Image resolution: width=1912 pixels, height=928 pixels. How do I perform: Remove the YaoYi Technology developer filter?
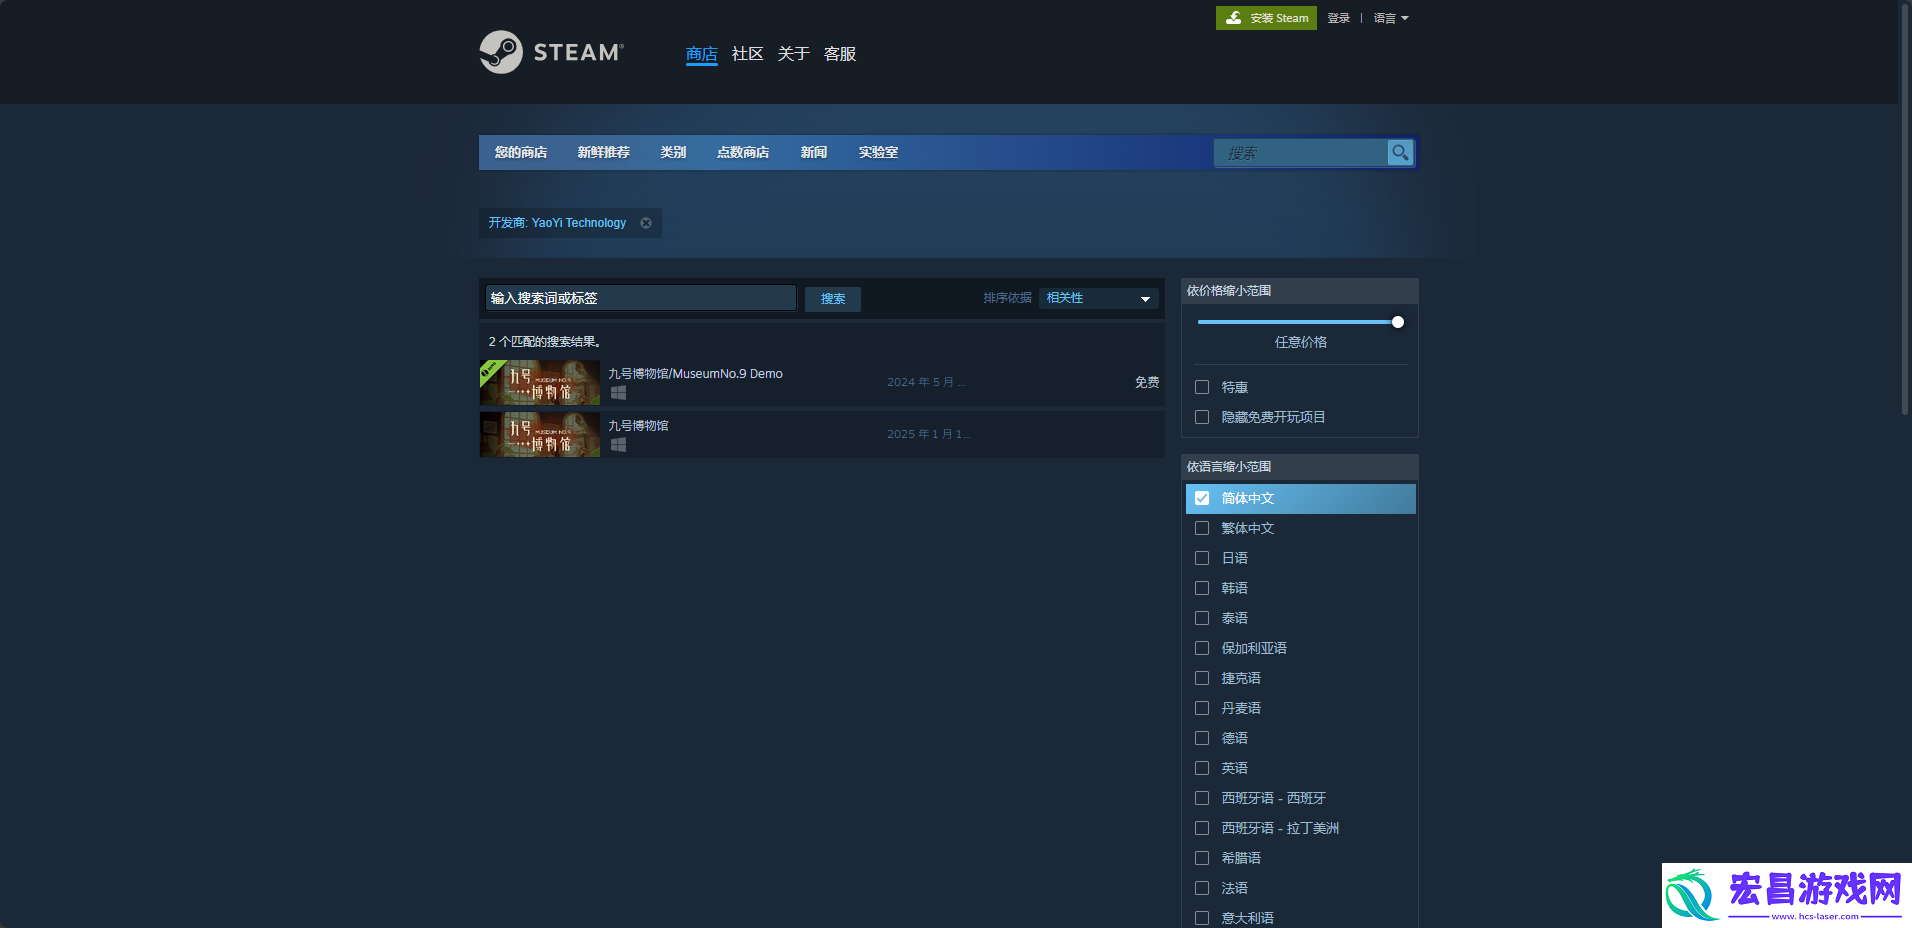(x=646, y=223)
